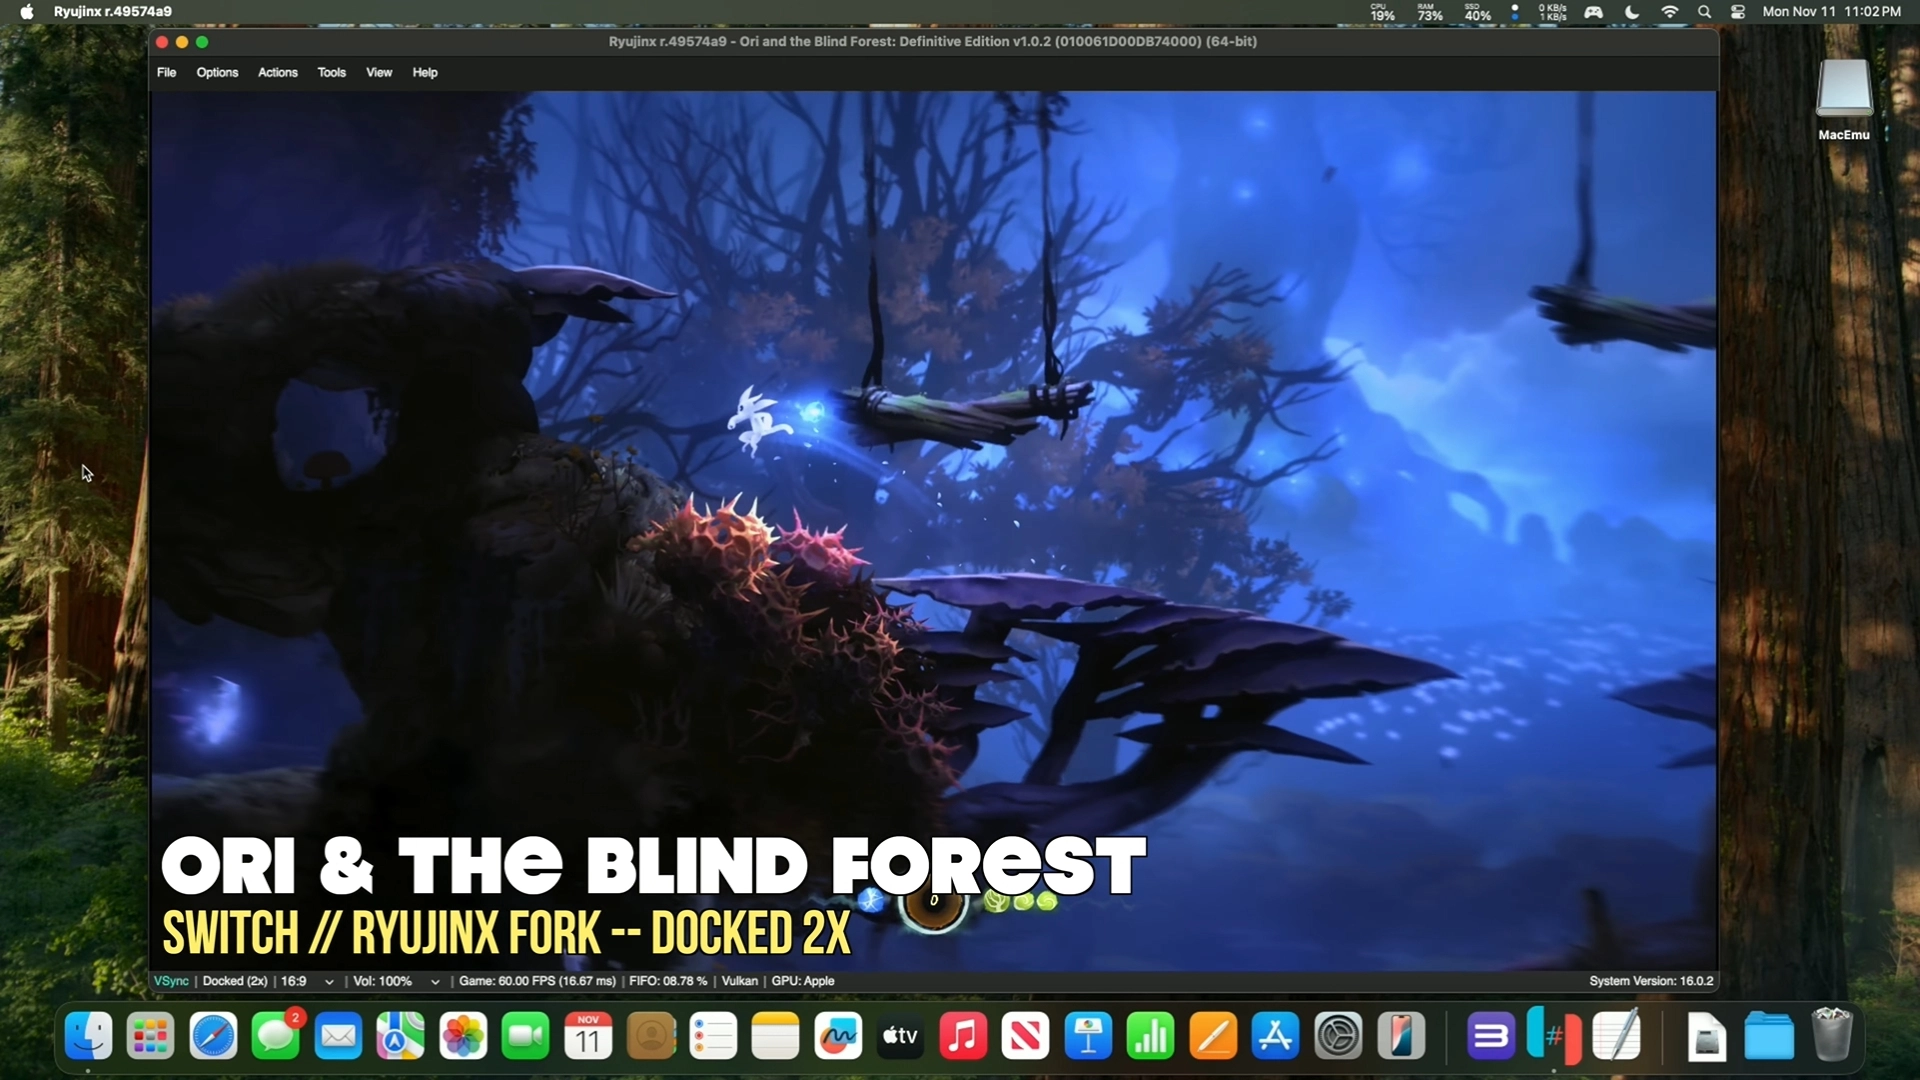Viewport: 1920px width, 1080px height.
Task: Open Control Center from the menu bar
Action: tap(1738, 12)
